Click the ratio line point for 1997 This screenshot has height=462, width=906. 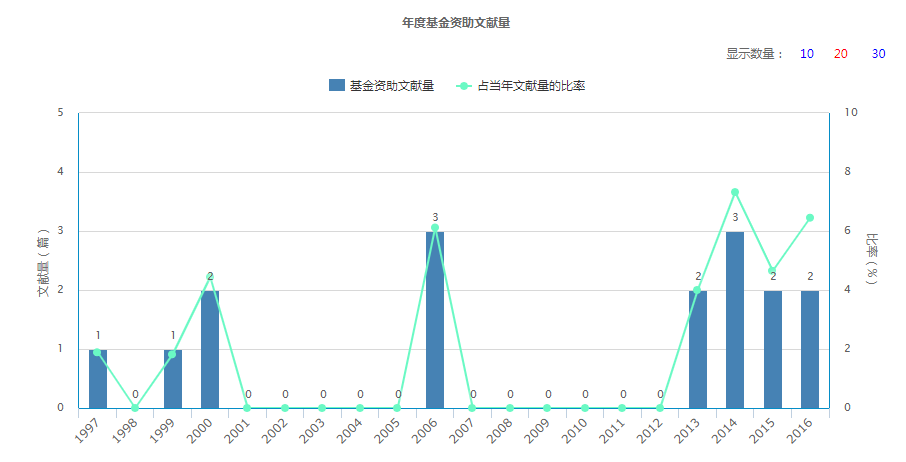point(97,352)
